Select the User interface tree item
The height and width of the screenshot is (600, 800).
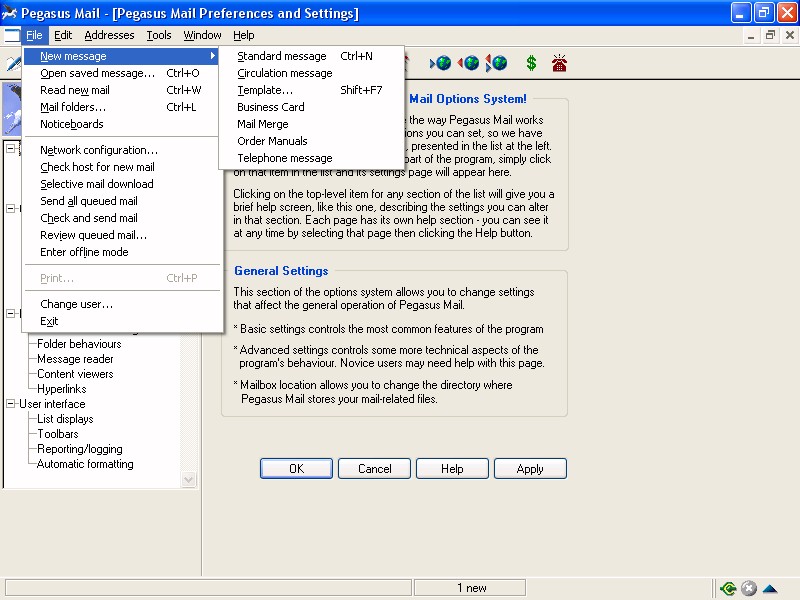(52, 404)
